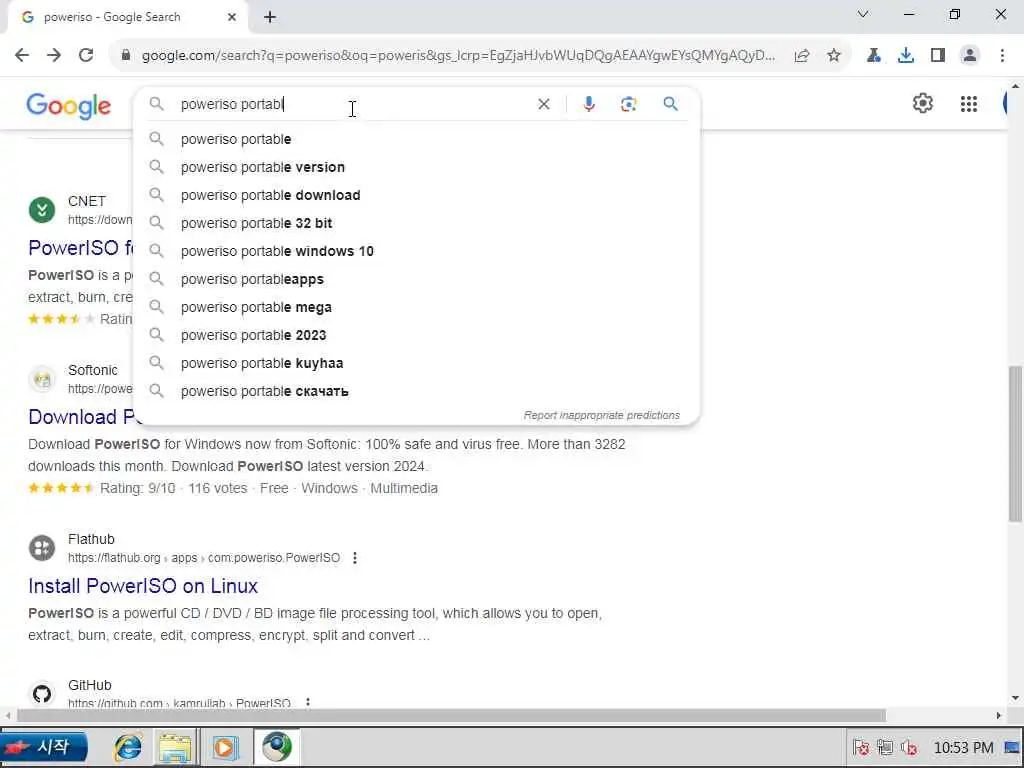Open the Start (시작) button
The width and height of the screenshot is (1024, 768).
coord(44,747)
